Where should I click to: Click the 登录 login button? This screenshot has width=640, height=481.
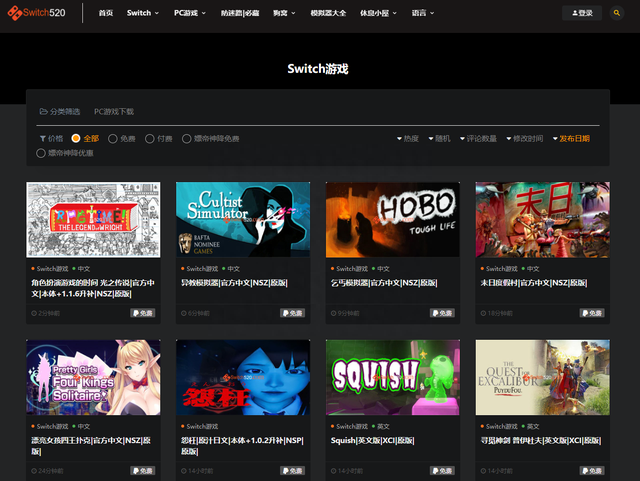(582, 13)
